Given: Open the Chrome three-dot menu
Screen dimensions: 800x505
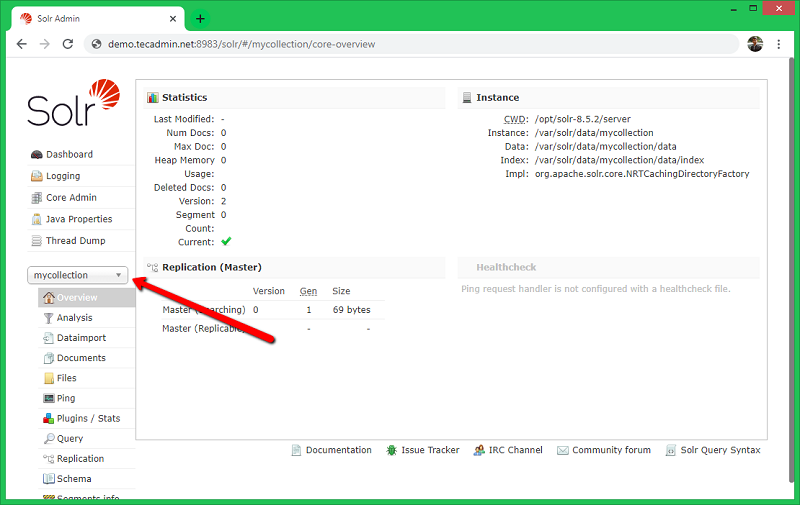Looking at the screenshot, I should [779, 44].
